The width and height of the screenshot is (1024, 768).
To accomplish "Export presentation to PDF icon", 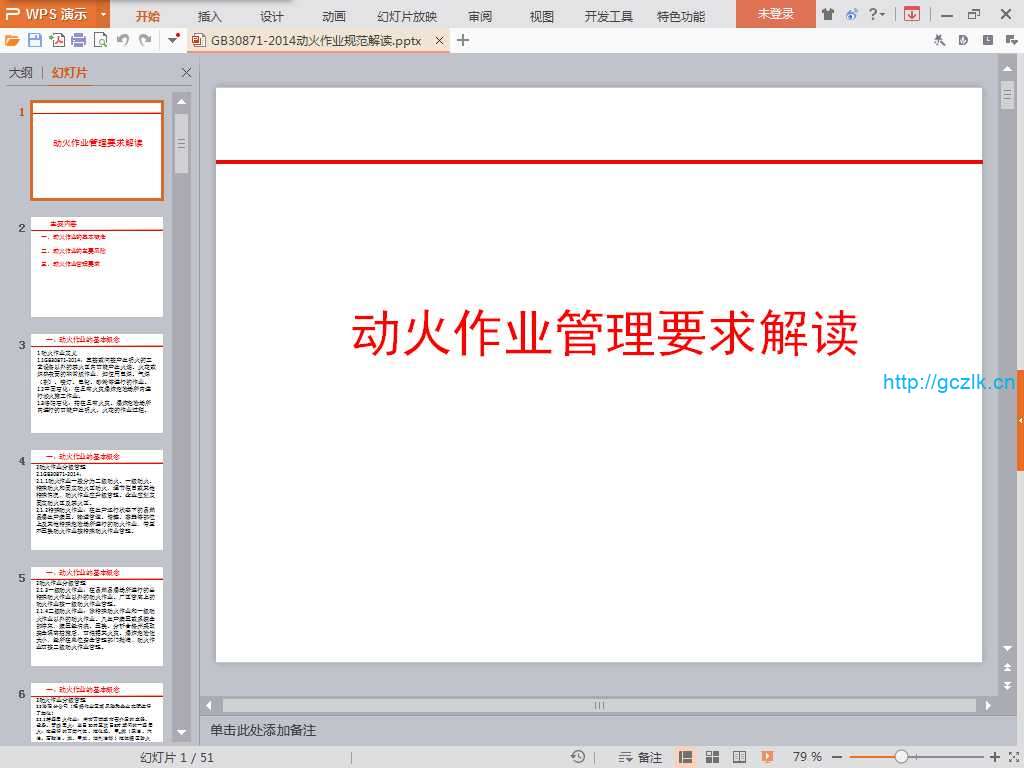I will pos(57,40).
